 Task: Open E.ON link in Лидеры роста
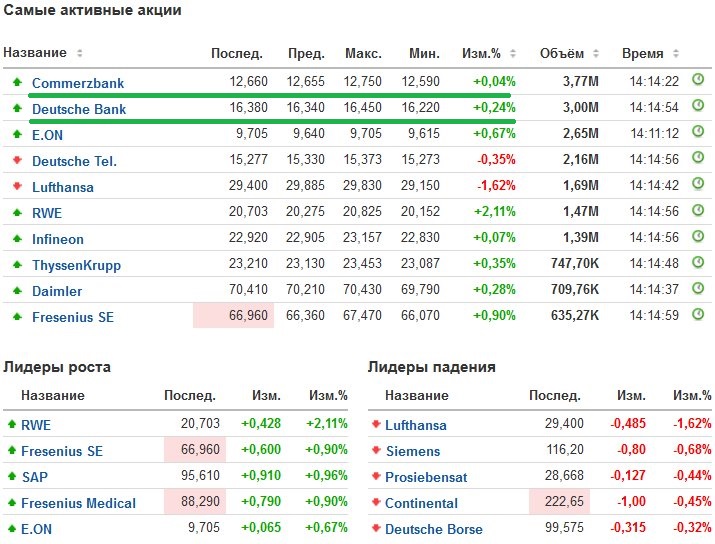tap(36, 529)
